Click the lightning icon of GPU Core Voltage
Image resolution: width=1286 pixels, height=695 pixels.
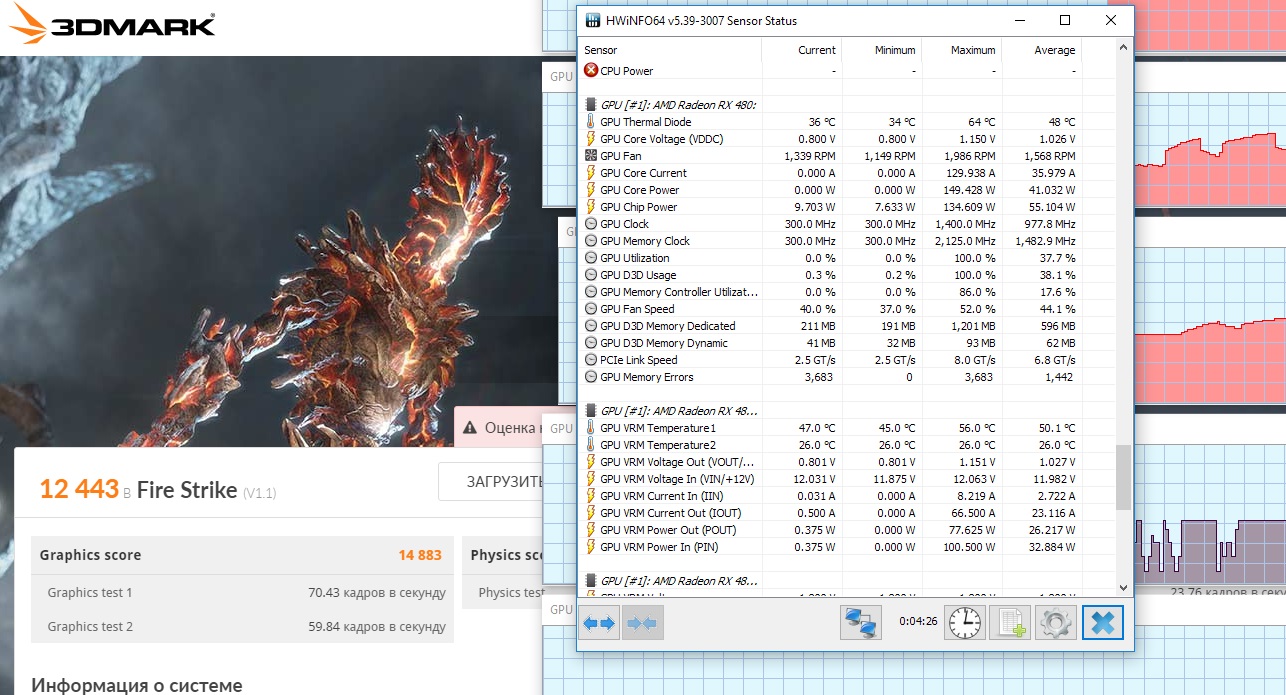pos(591,139)
